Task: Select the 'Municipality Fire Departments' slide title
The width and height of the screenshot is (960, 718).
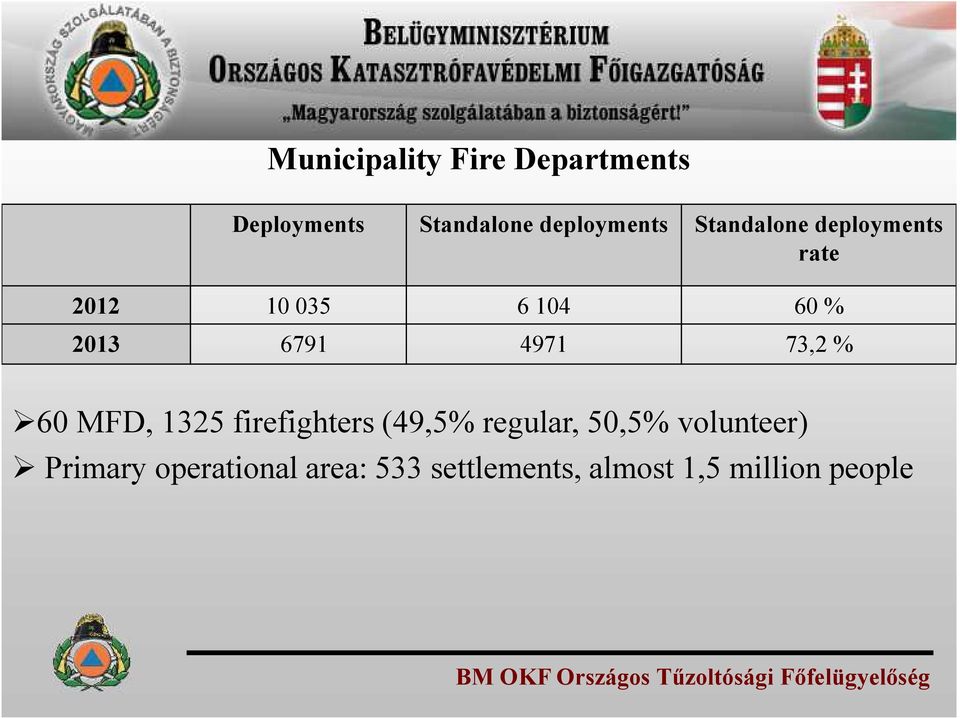Action: click(x=479, y=160)
